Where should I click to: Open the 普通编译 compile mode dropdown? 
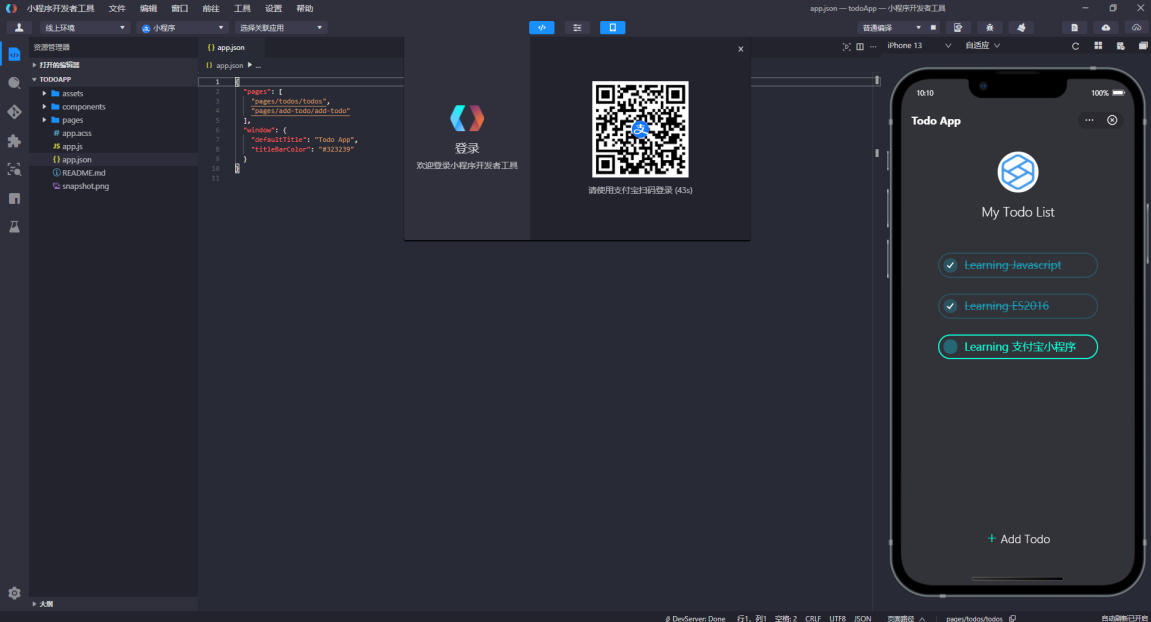point(890,28)
